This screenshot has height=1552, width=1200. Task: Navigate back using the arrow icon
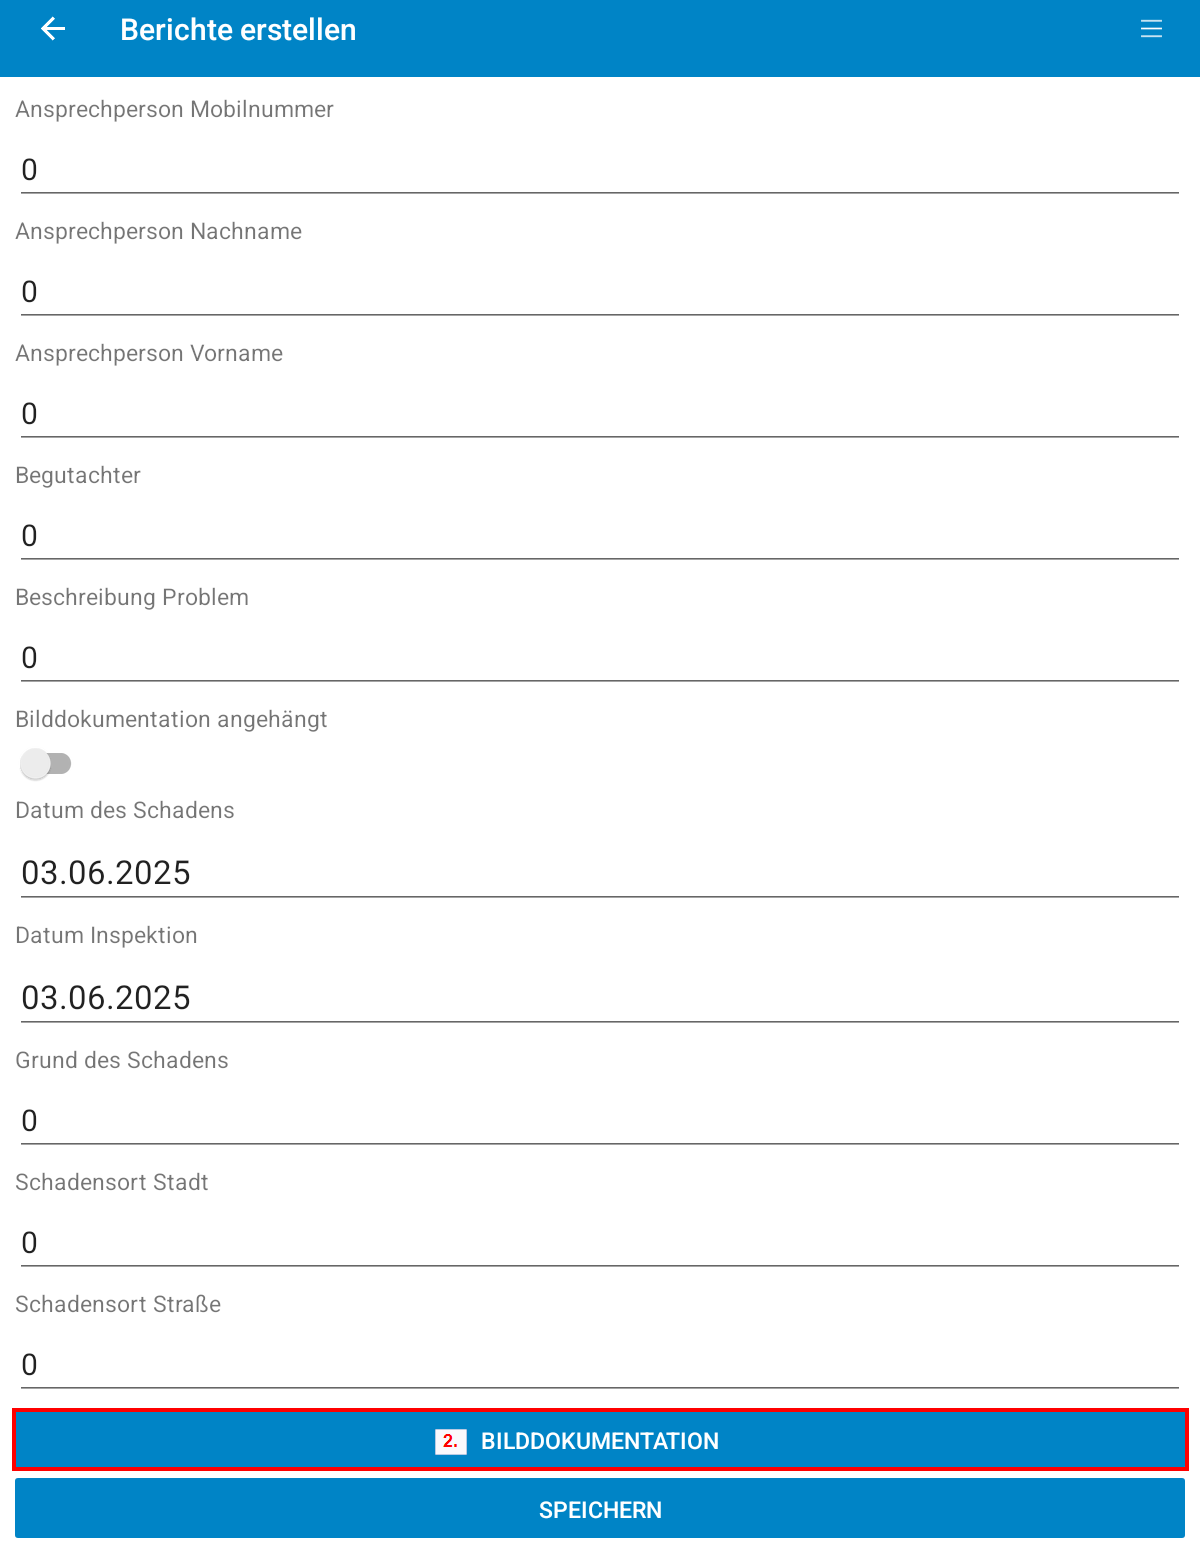(52, 28)
